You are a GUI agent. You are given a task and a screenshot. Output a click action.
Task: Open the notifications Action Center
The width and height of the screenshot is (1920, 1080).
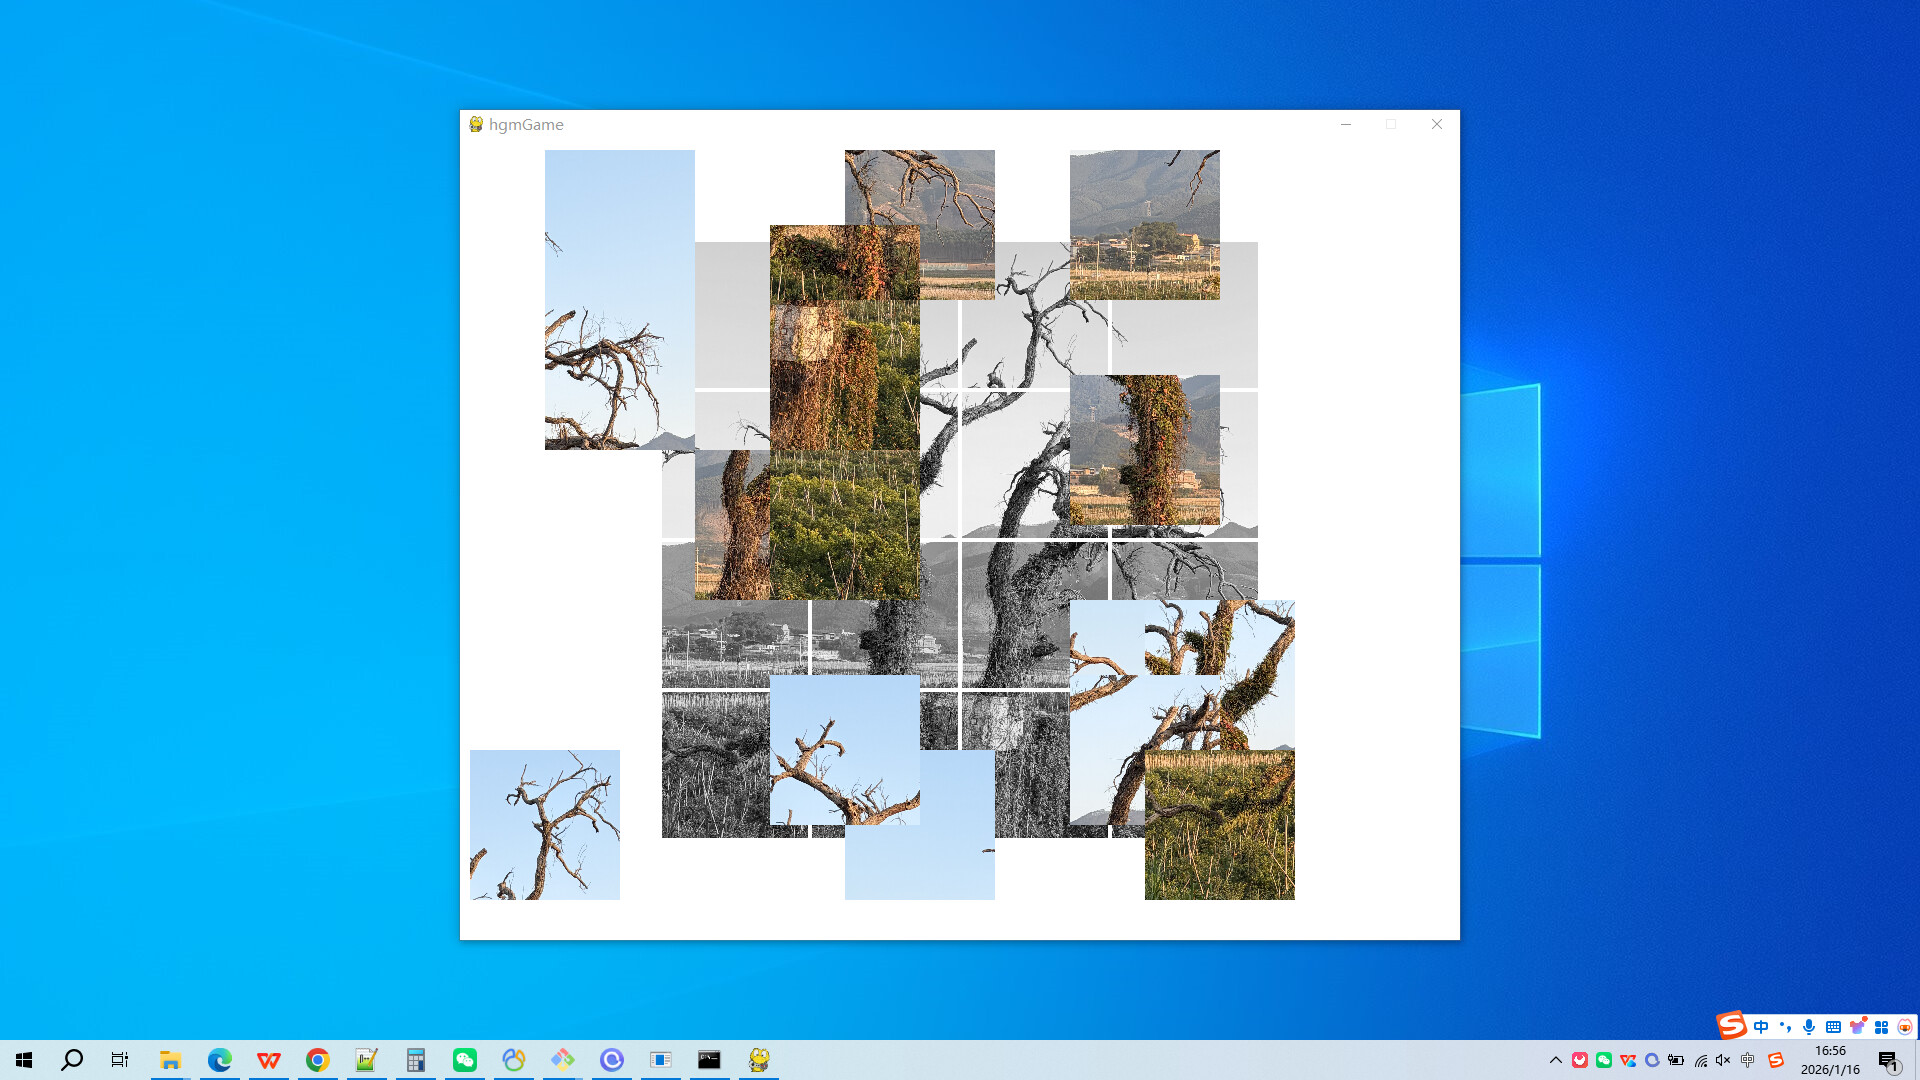(1890, 1059)
